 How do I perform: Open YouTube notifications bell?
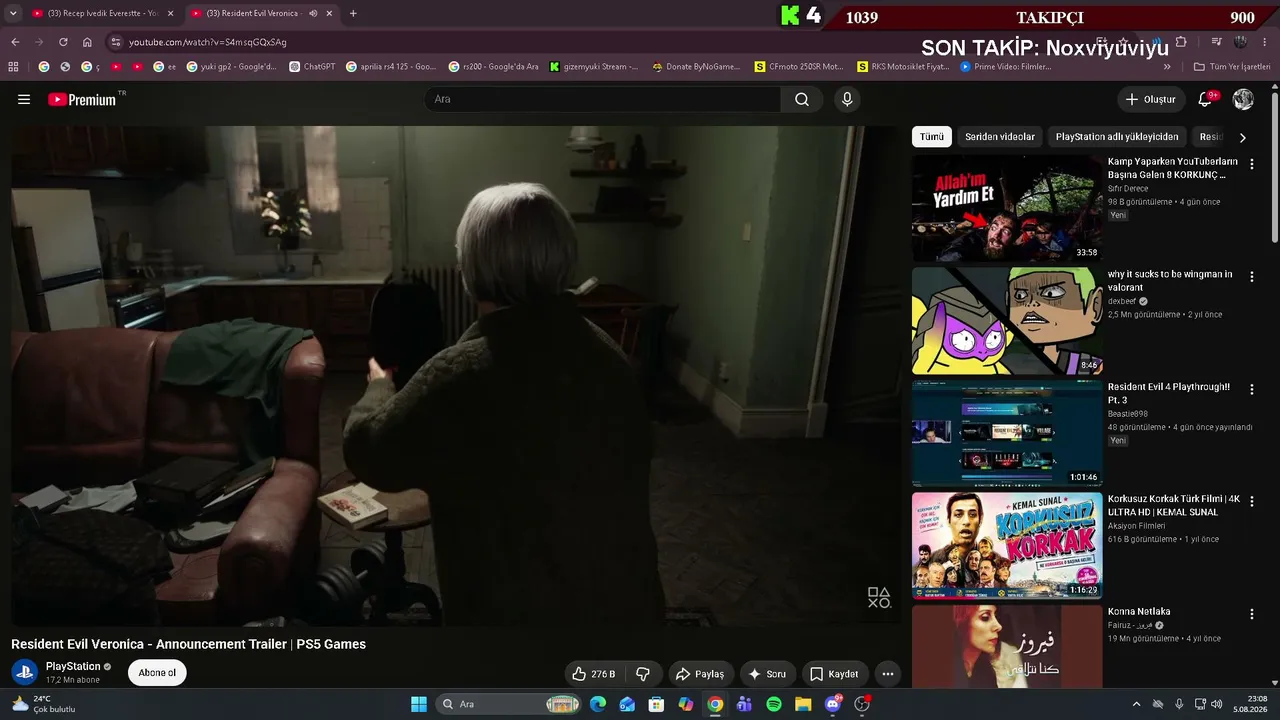1206,99
